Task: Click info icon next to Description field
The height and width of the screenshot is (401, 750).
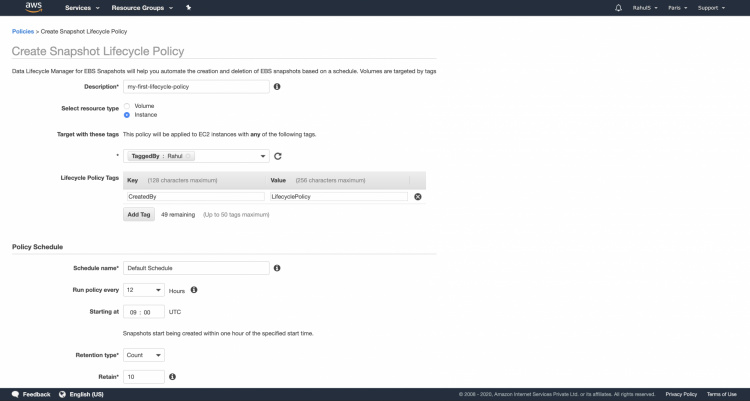Action: [x=277, y=87]
